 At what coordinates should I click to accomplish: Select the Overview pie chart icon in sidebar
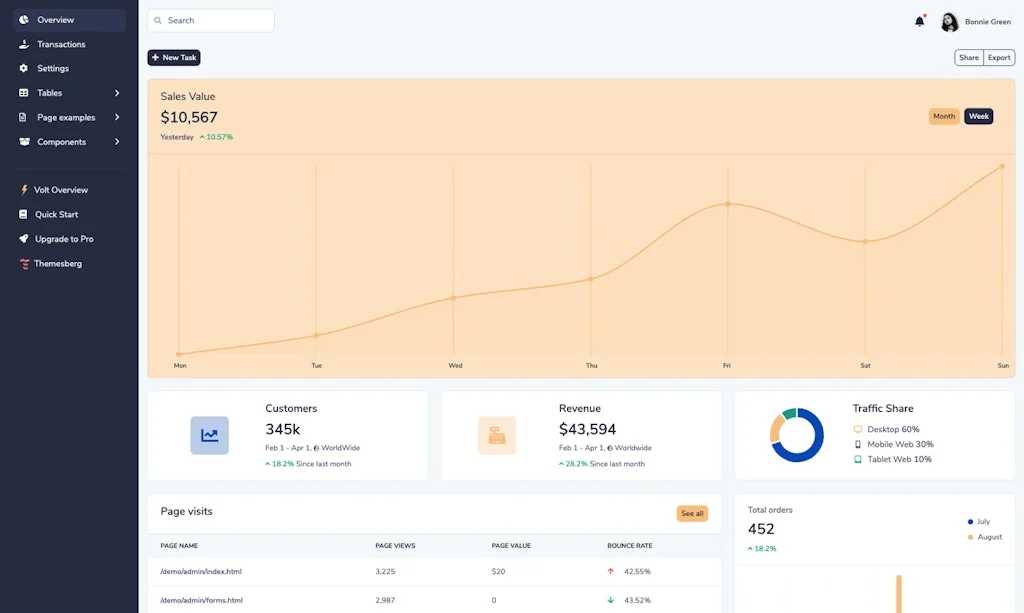pos(24,20)
